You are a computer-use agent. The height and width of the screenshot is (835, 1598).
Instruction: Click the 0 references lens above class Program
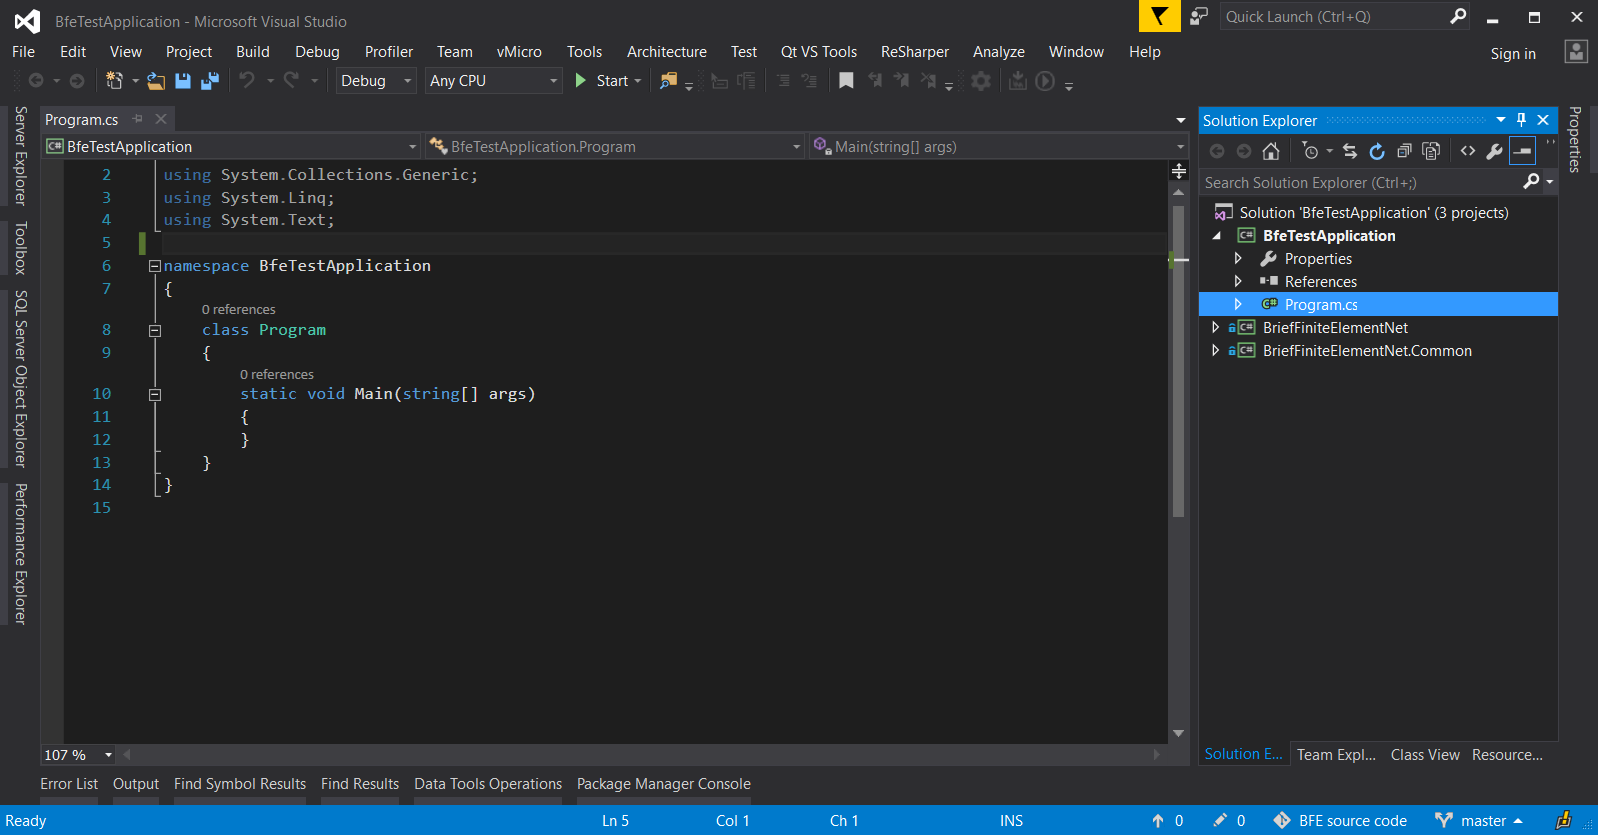coord(239,310)
